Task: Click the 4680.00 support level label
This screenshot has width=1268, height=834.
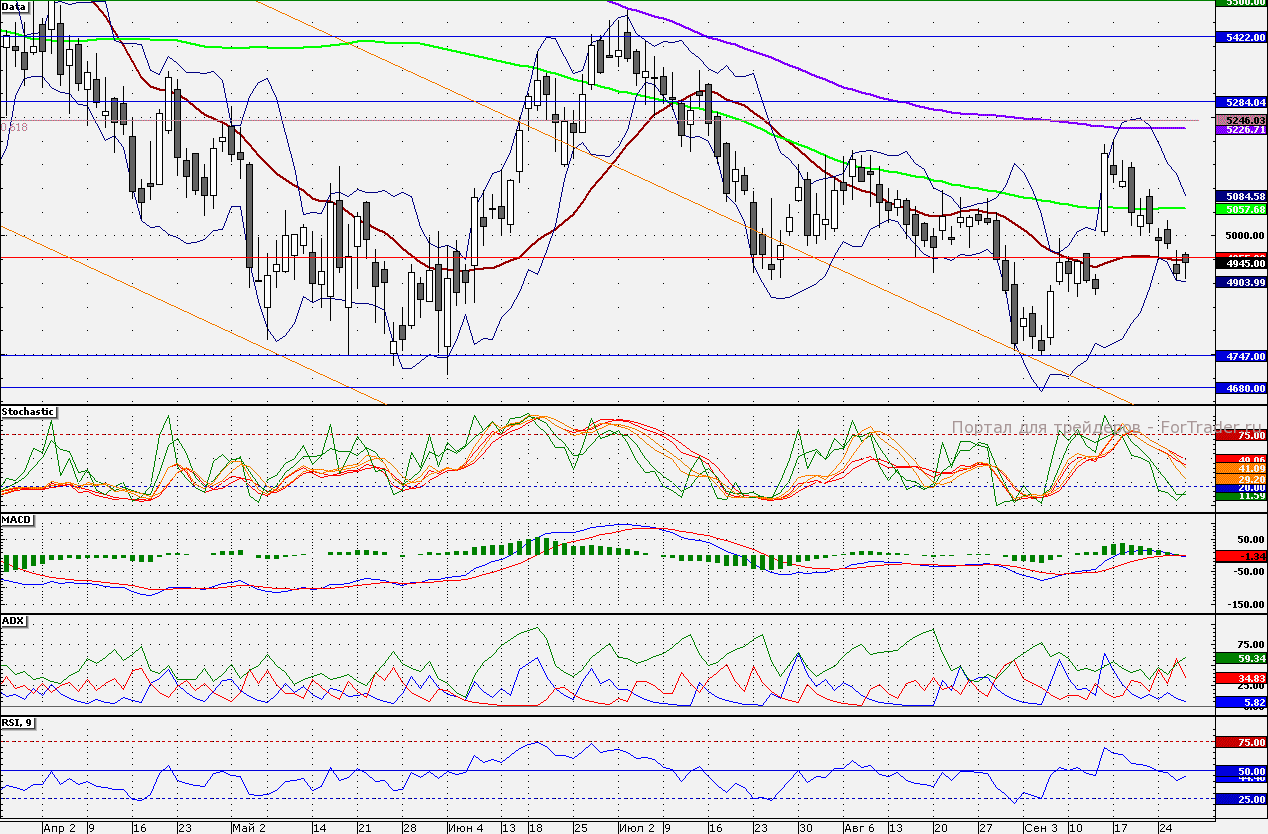Action: tap(1240, 388)
